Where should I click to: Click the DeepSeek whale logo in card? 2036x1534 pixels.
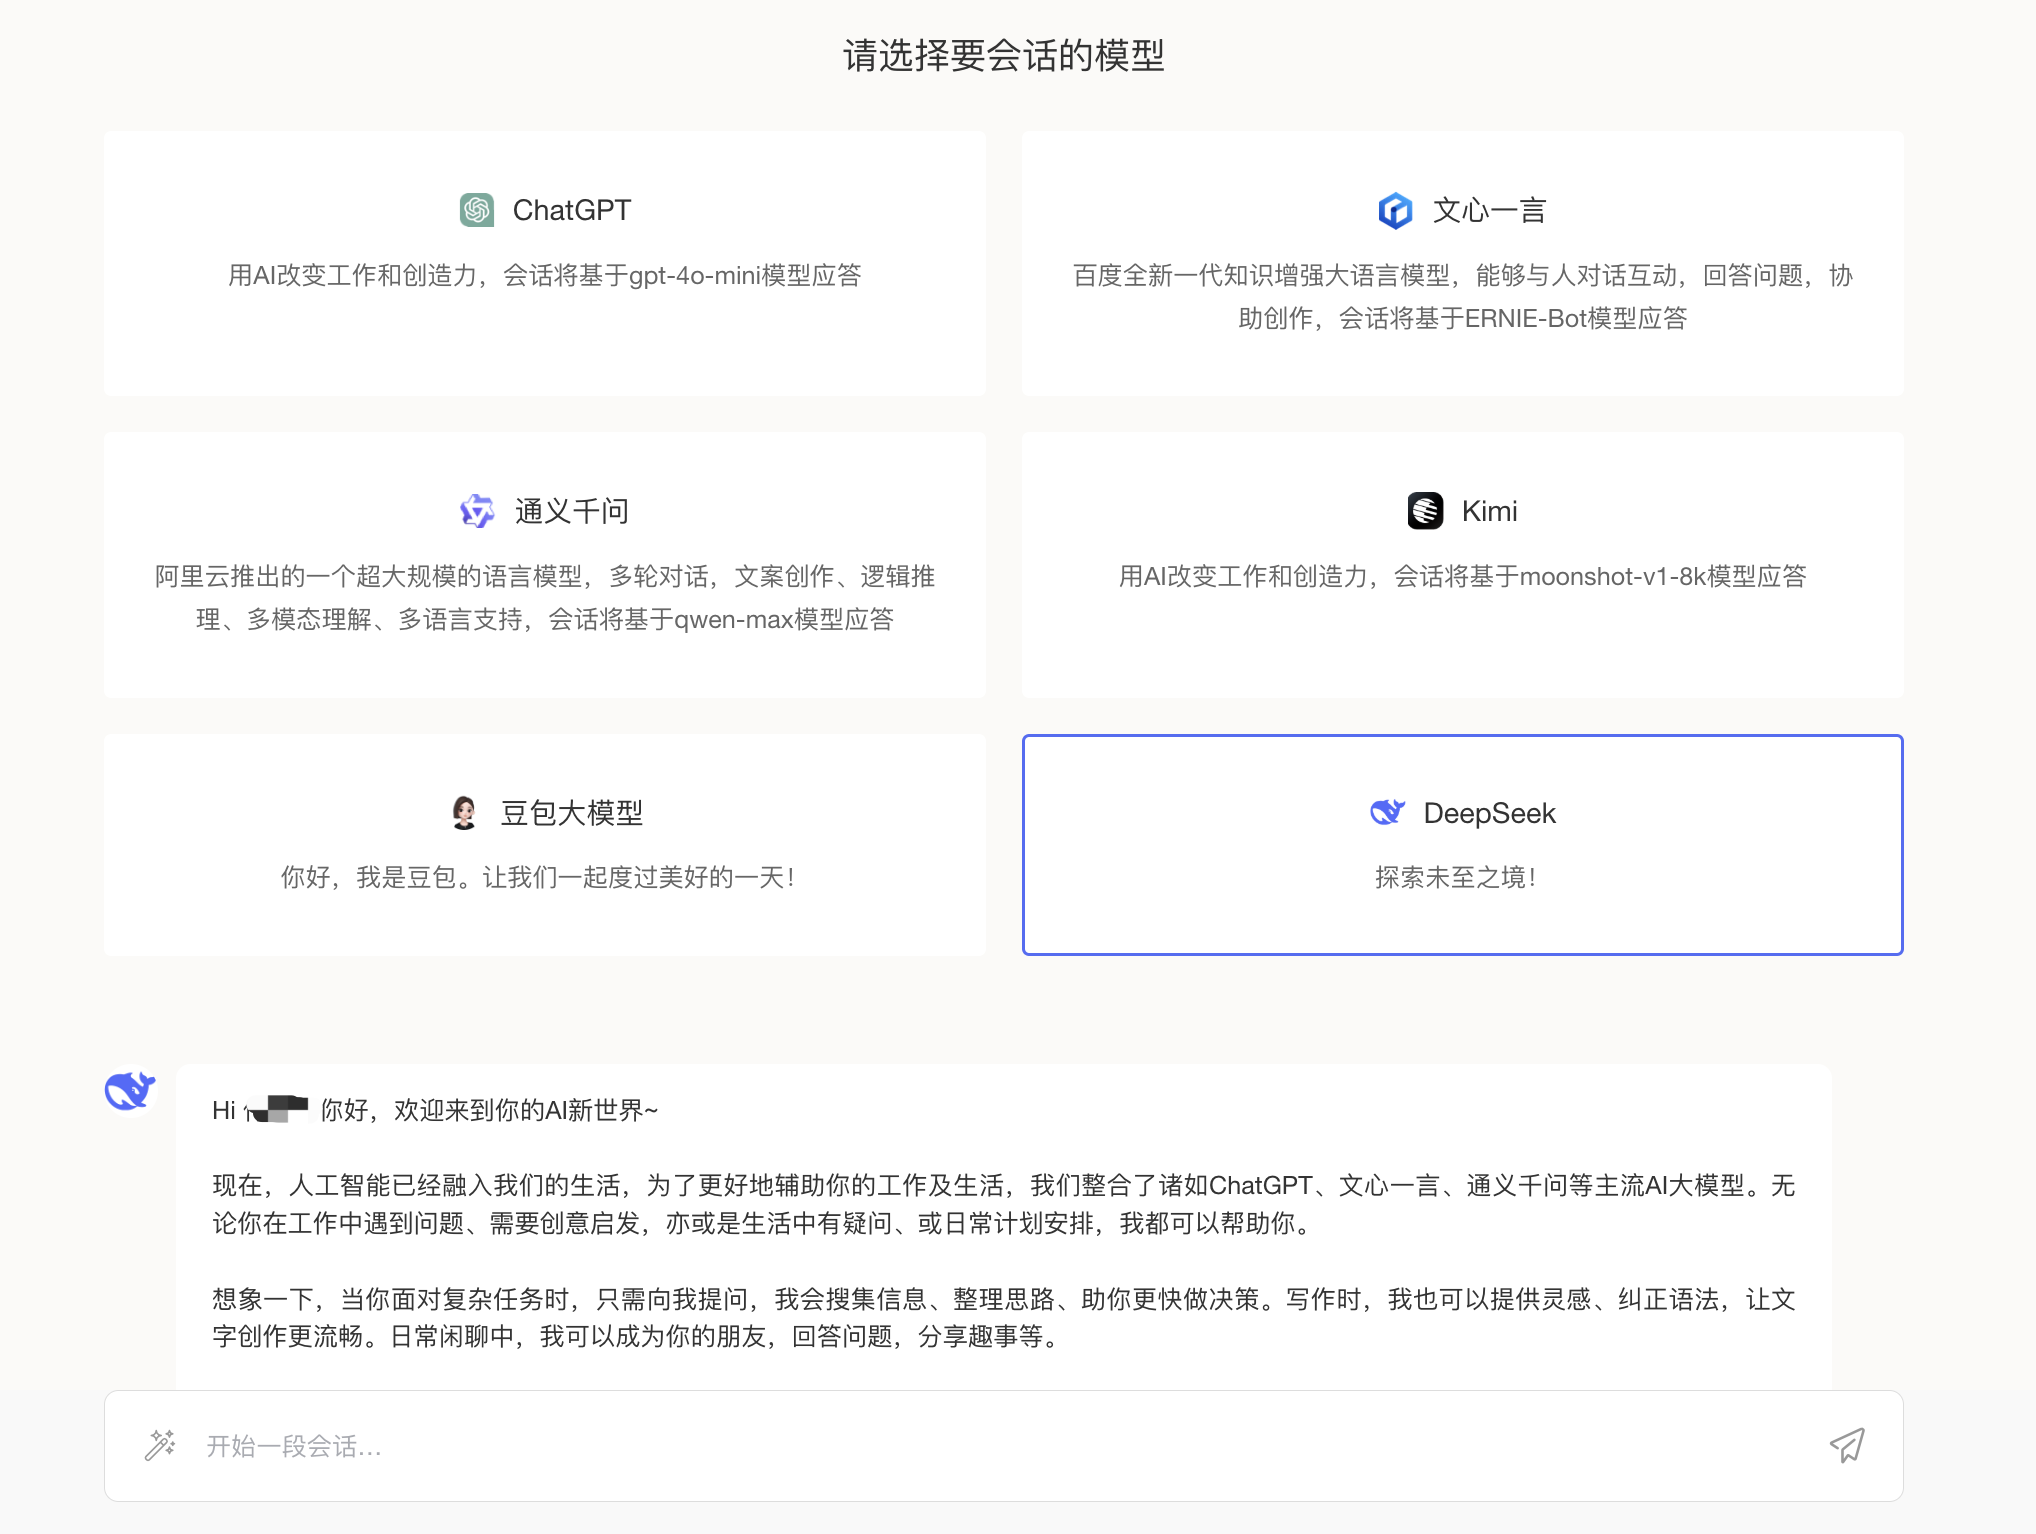pyautogui.click(x=1387, y=812)
